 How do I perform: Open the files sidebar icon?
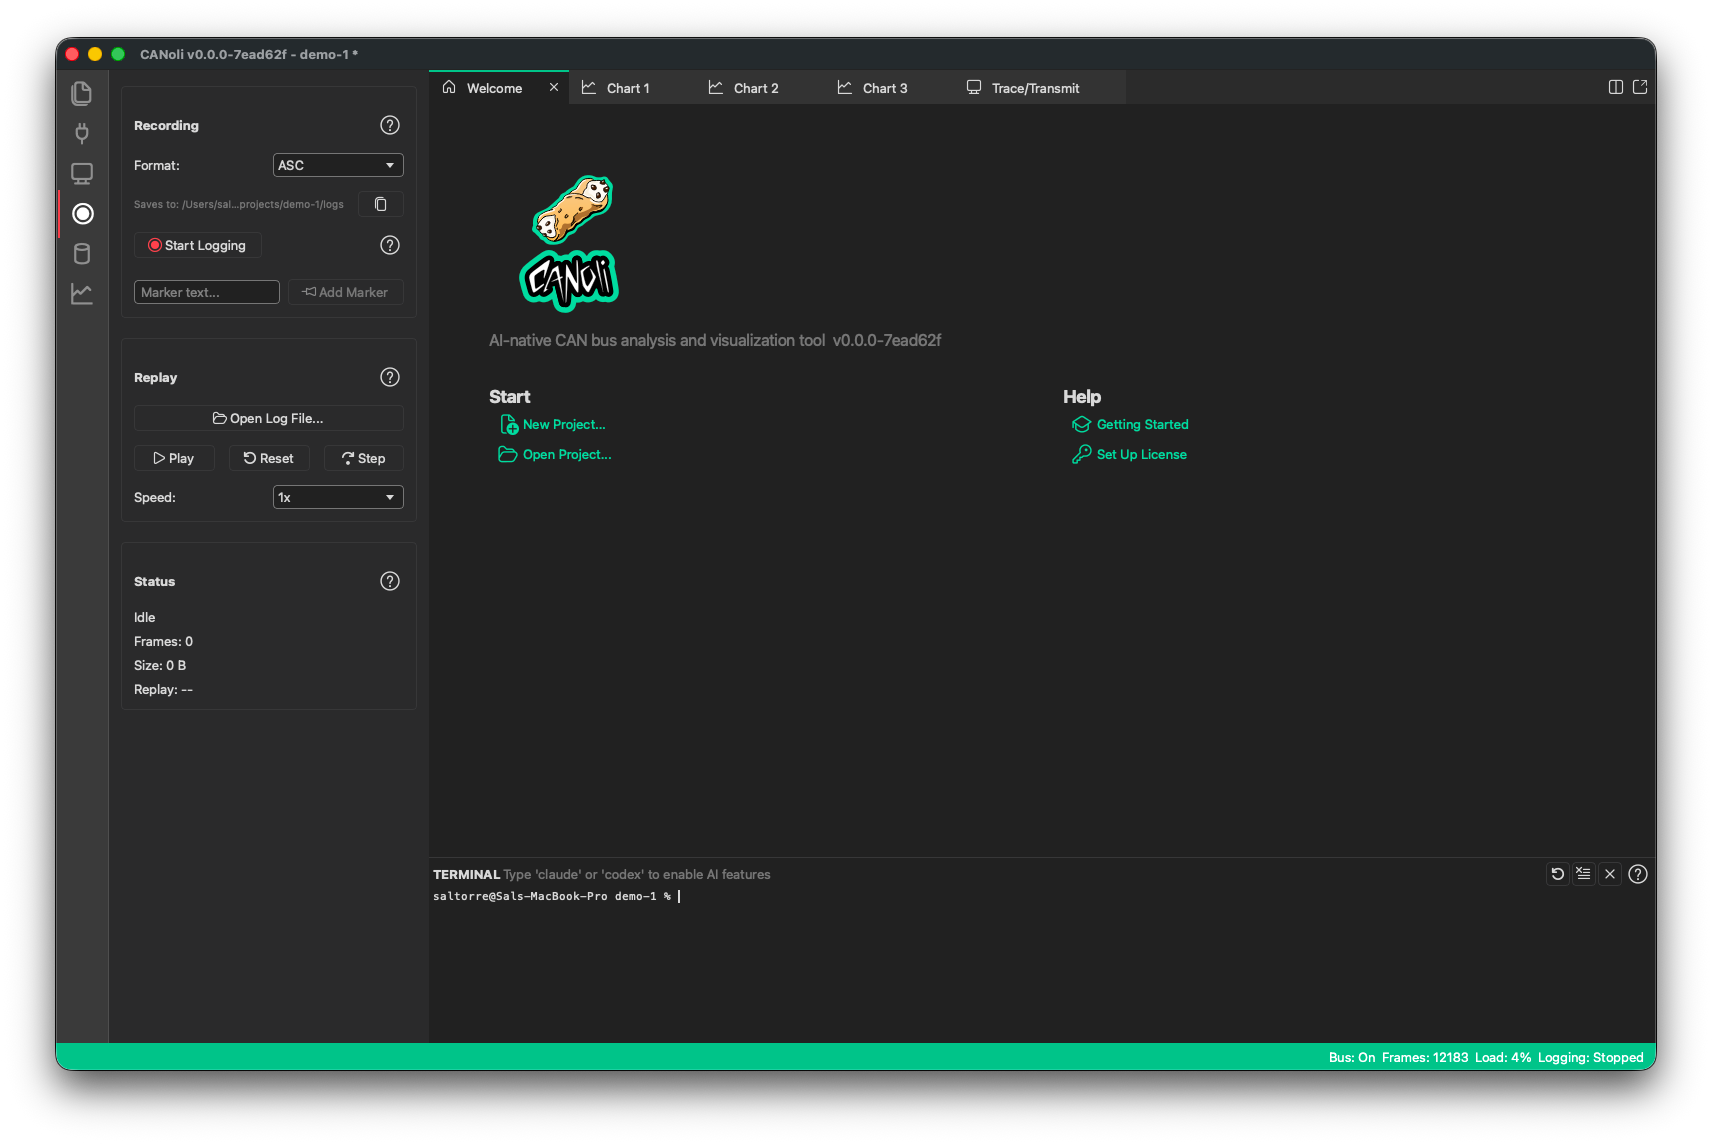82,93
